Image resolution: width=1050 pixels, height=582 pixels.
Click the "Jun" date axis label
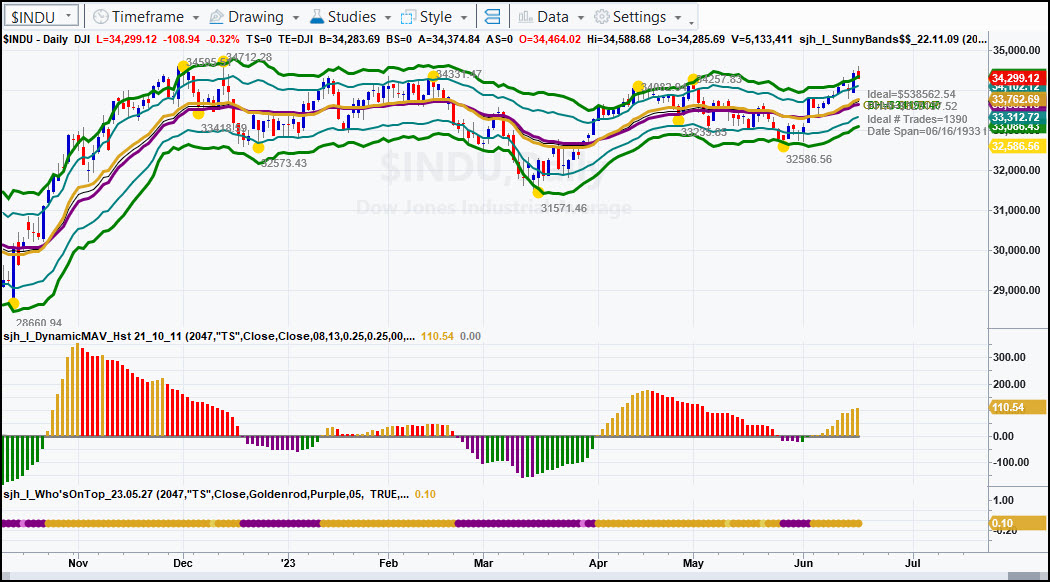[x=804, y=563]
